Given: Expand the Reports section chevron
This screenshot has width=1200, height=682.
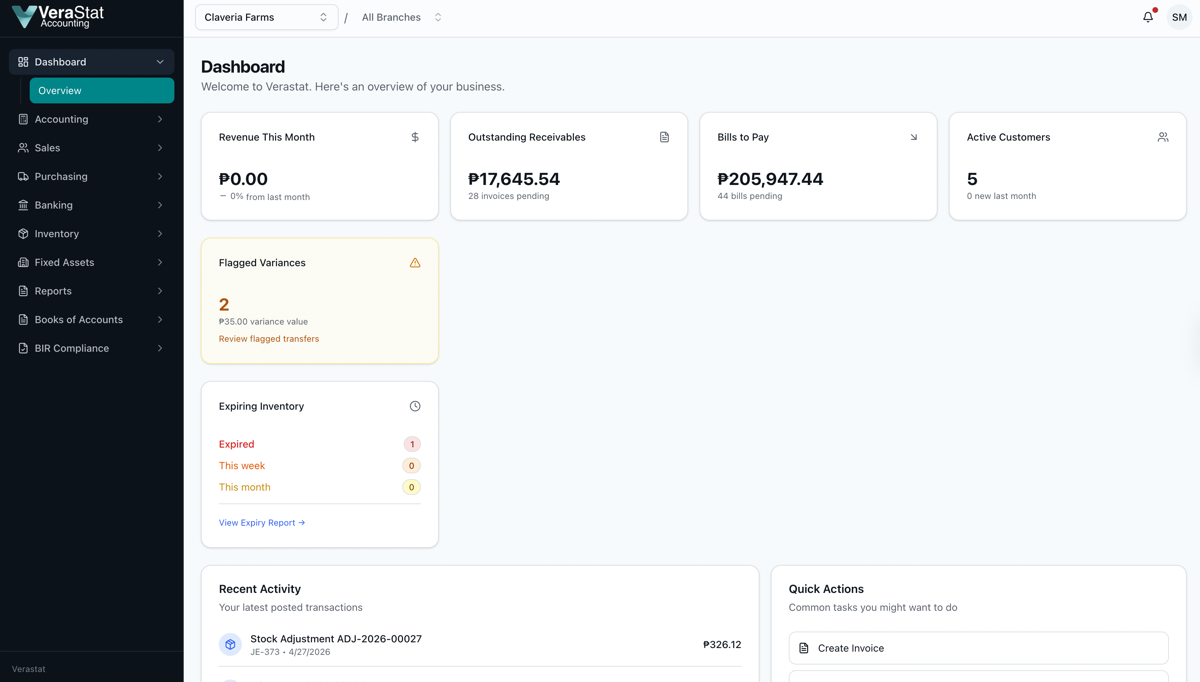Looking at the screenshot, I should pos(160,291).
